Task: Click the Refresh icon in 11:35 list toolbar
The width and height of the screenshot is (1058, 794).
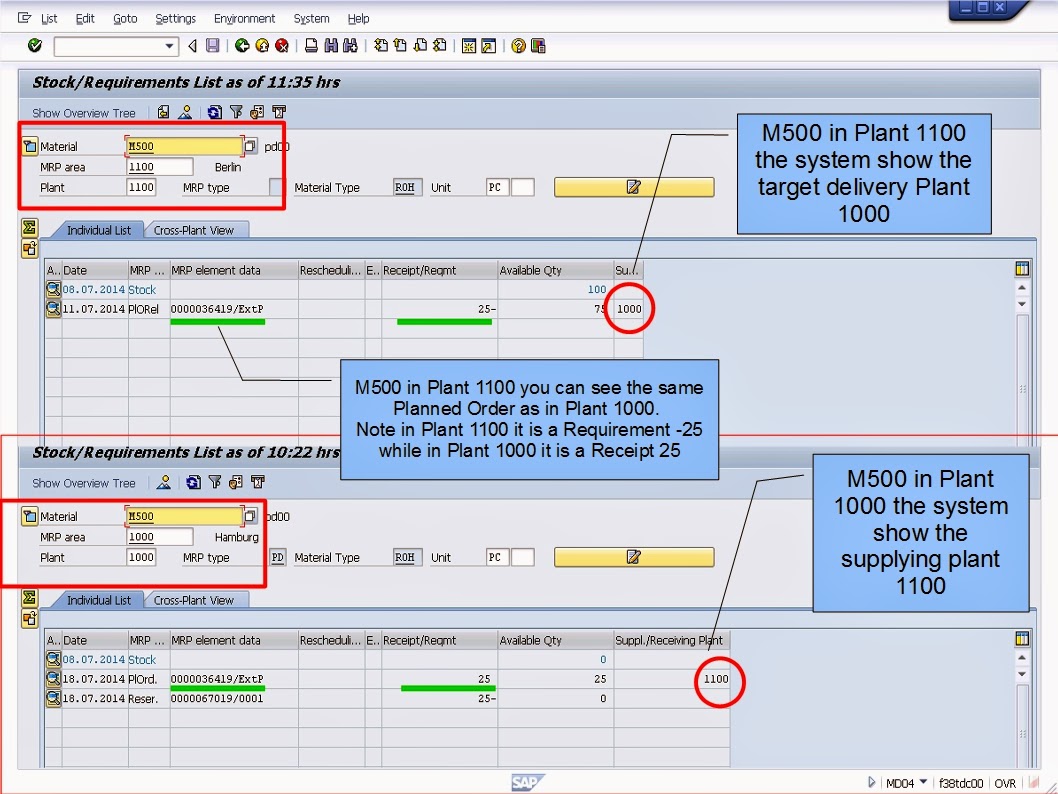Action: pos(215,112)
